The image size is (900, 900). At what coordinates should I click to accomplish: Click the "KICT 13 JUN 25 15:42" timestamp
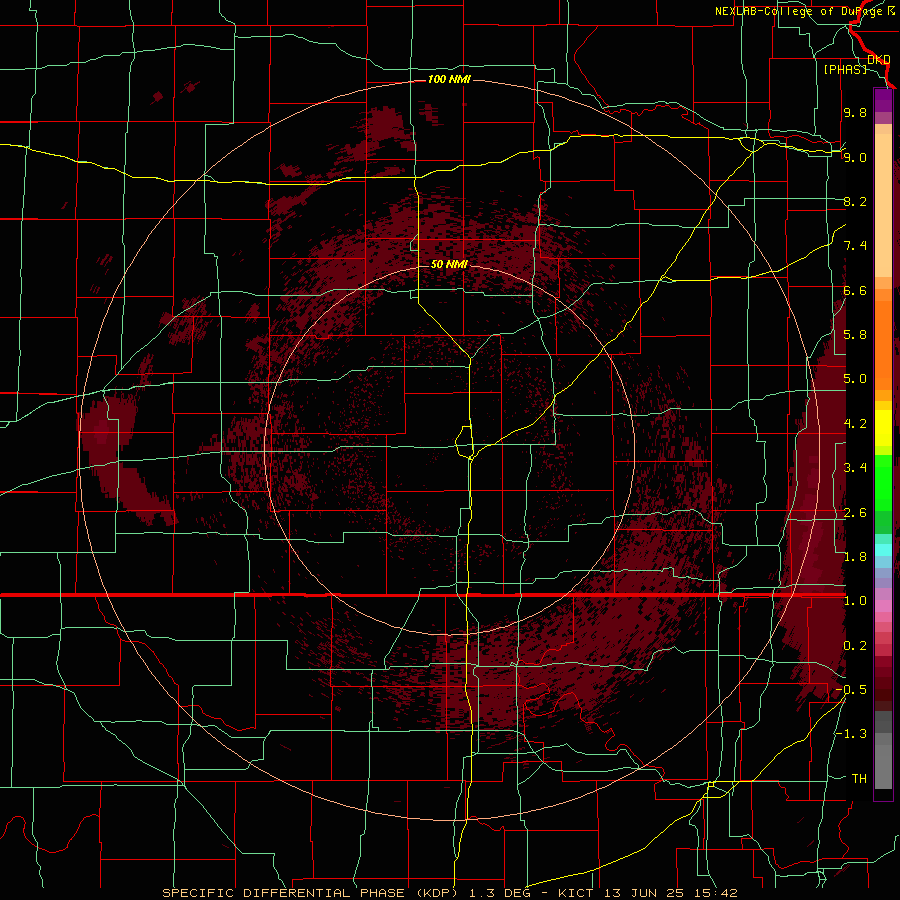647,893
